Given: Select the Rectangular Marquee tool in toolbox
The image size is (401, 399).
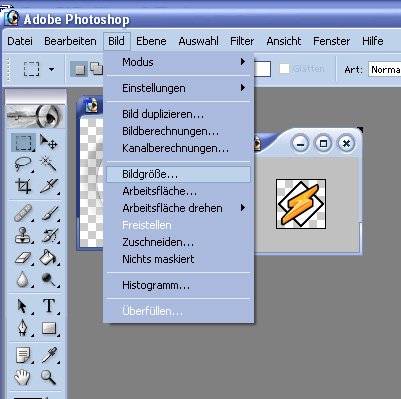Looking at the screenshot, I should pos(23,142).
